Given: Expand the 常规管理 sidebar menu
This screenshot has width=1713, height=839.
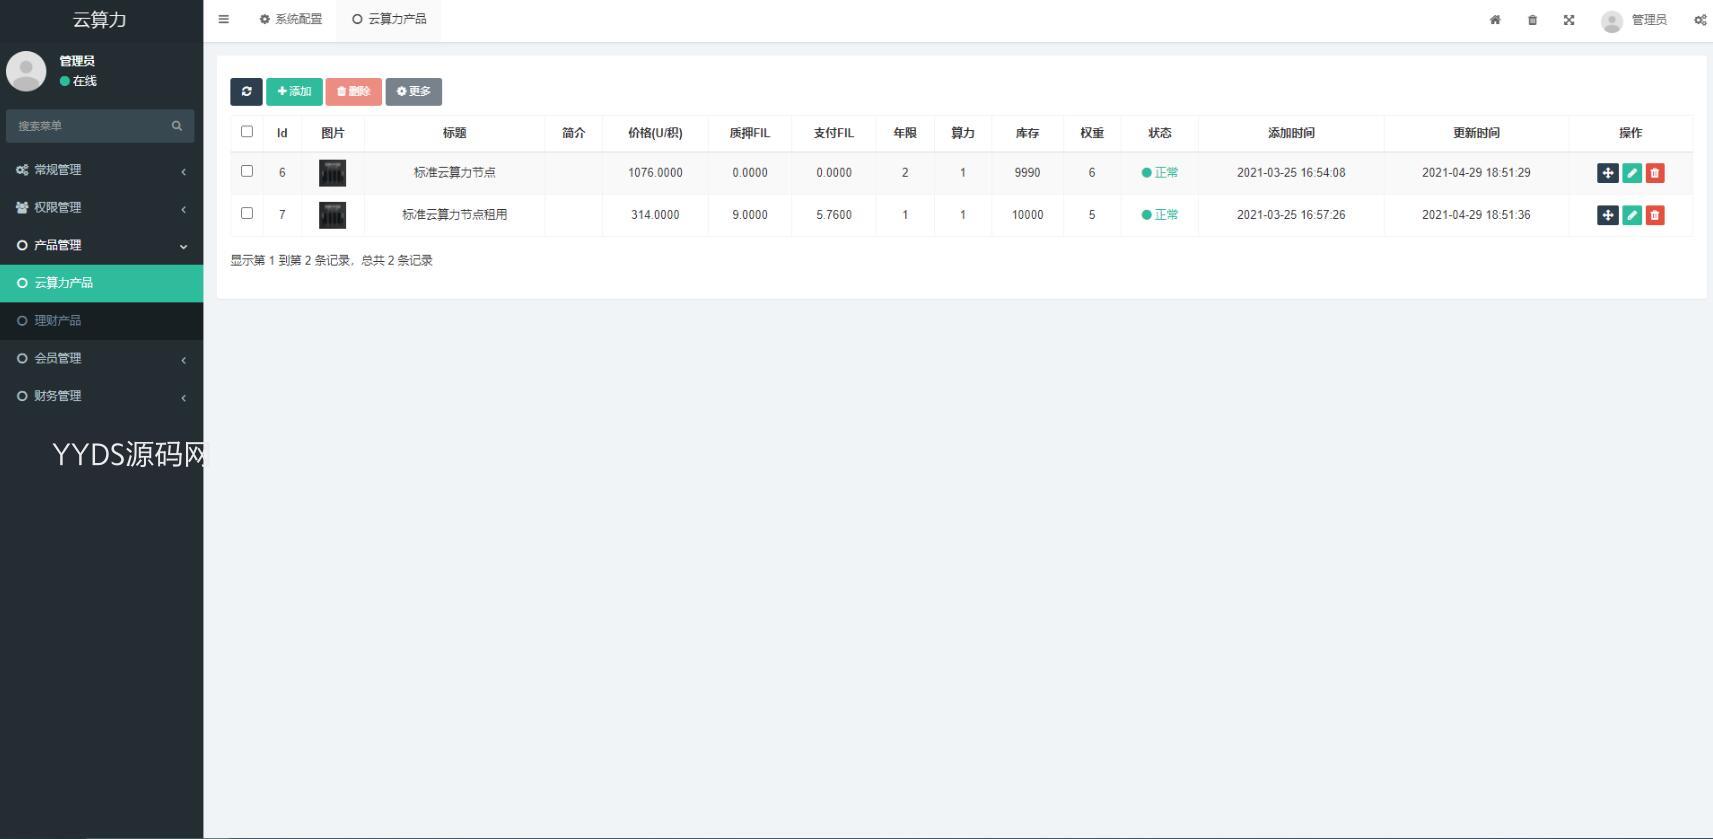Looking at the screenshot, I should (100, 170).
